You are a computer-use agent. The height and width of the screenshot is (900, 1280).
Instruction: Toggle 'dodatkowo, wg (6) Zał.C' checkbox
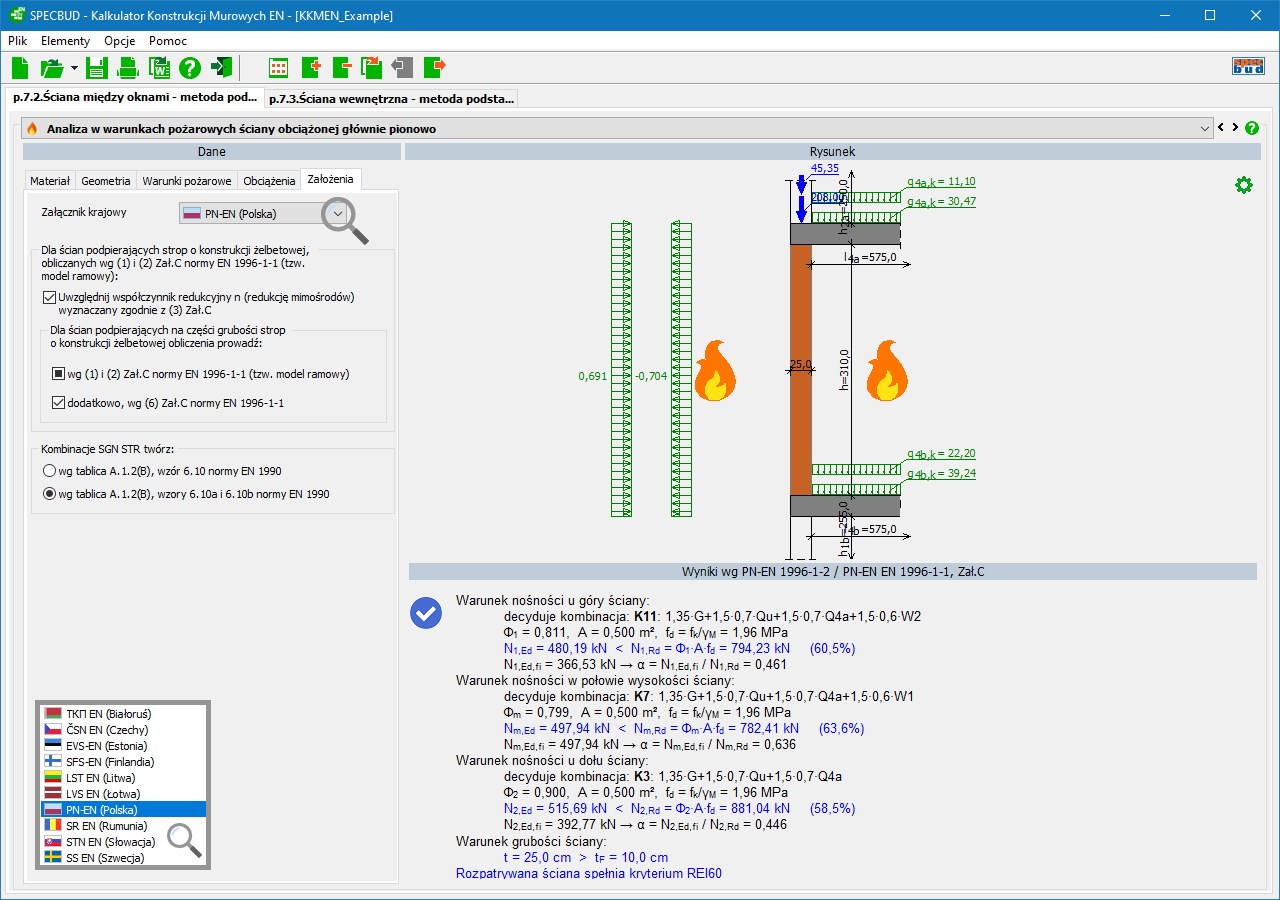(58, 403)
